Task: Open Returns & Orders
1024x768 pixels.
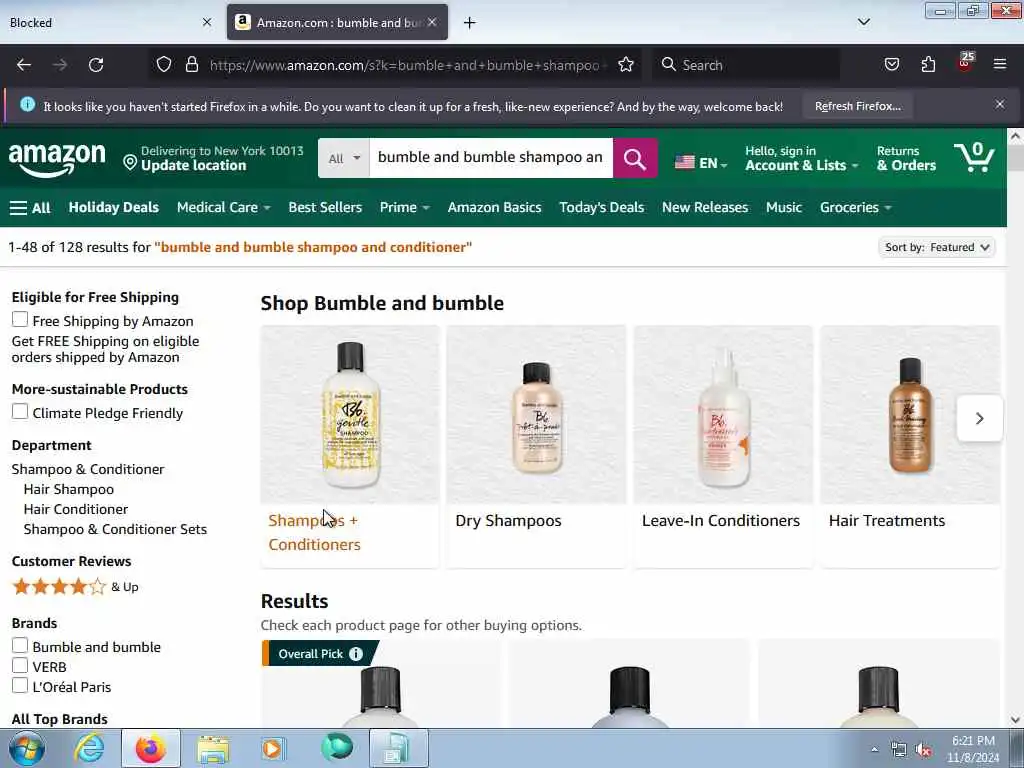Action: [x=906, y=158]
